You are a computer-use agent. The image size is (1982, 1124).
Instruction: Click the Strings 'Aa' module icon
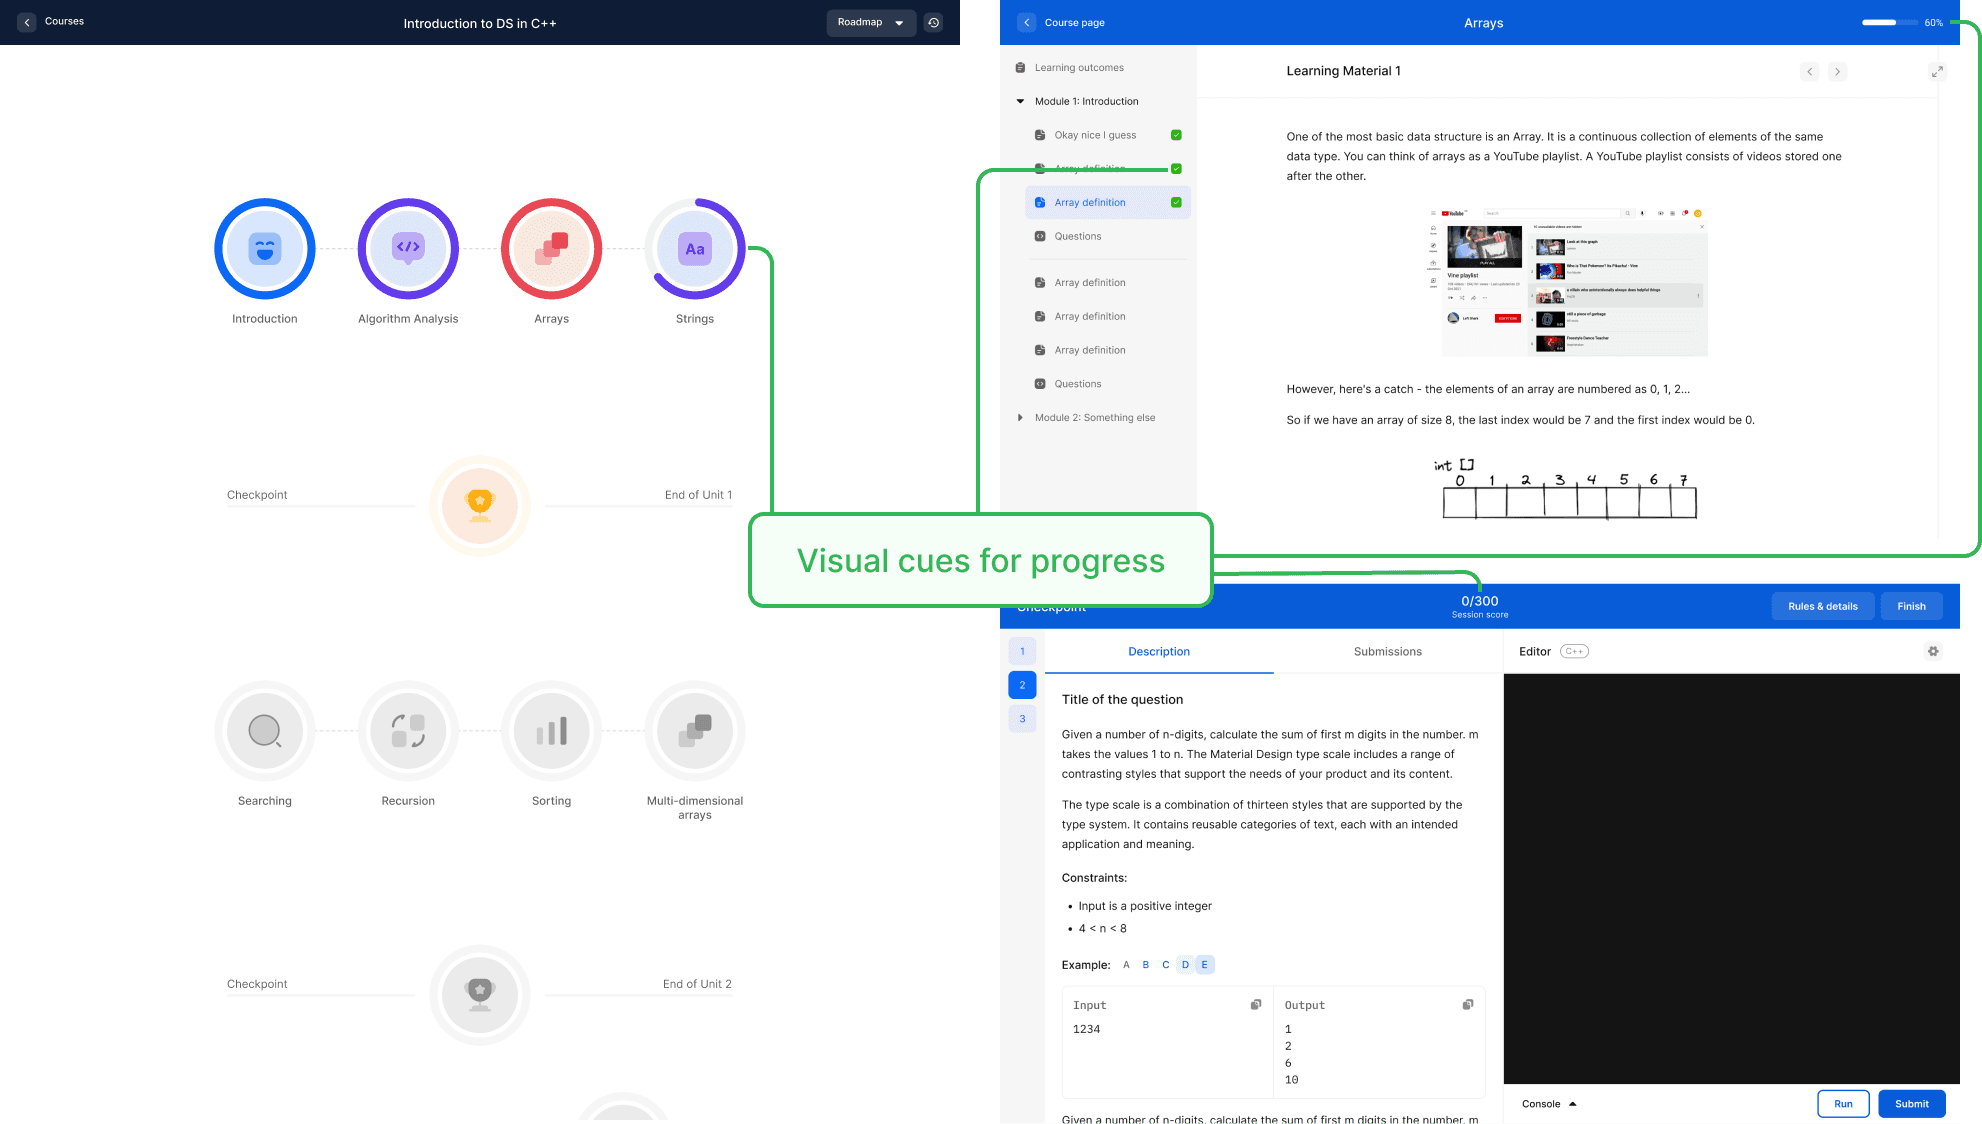point(695,249)
